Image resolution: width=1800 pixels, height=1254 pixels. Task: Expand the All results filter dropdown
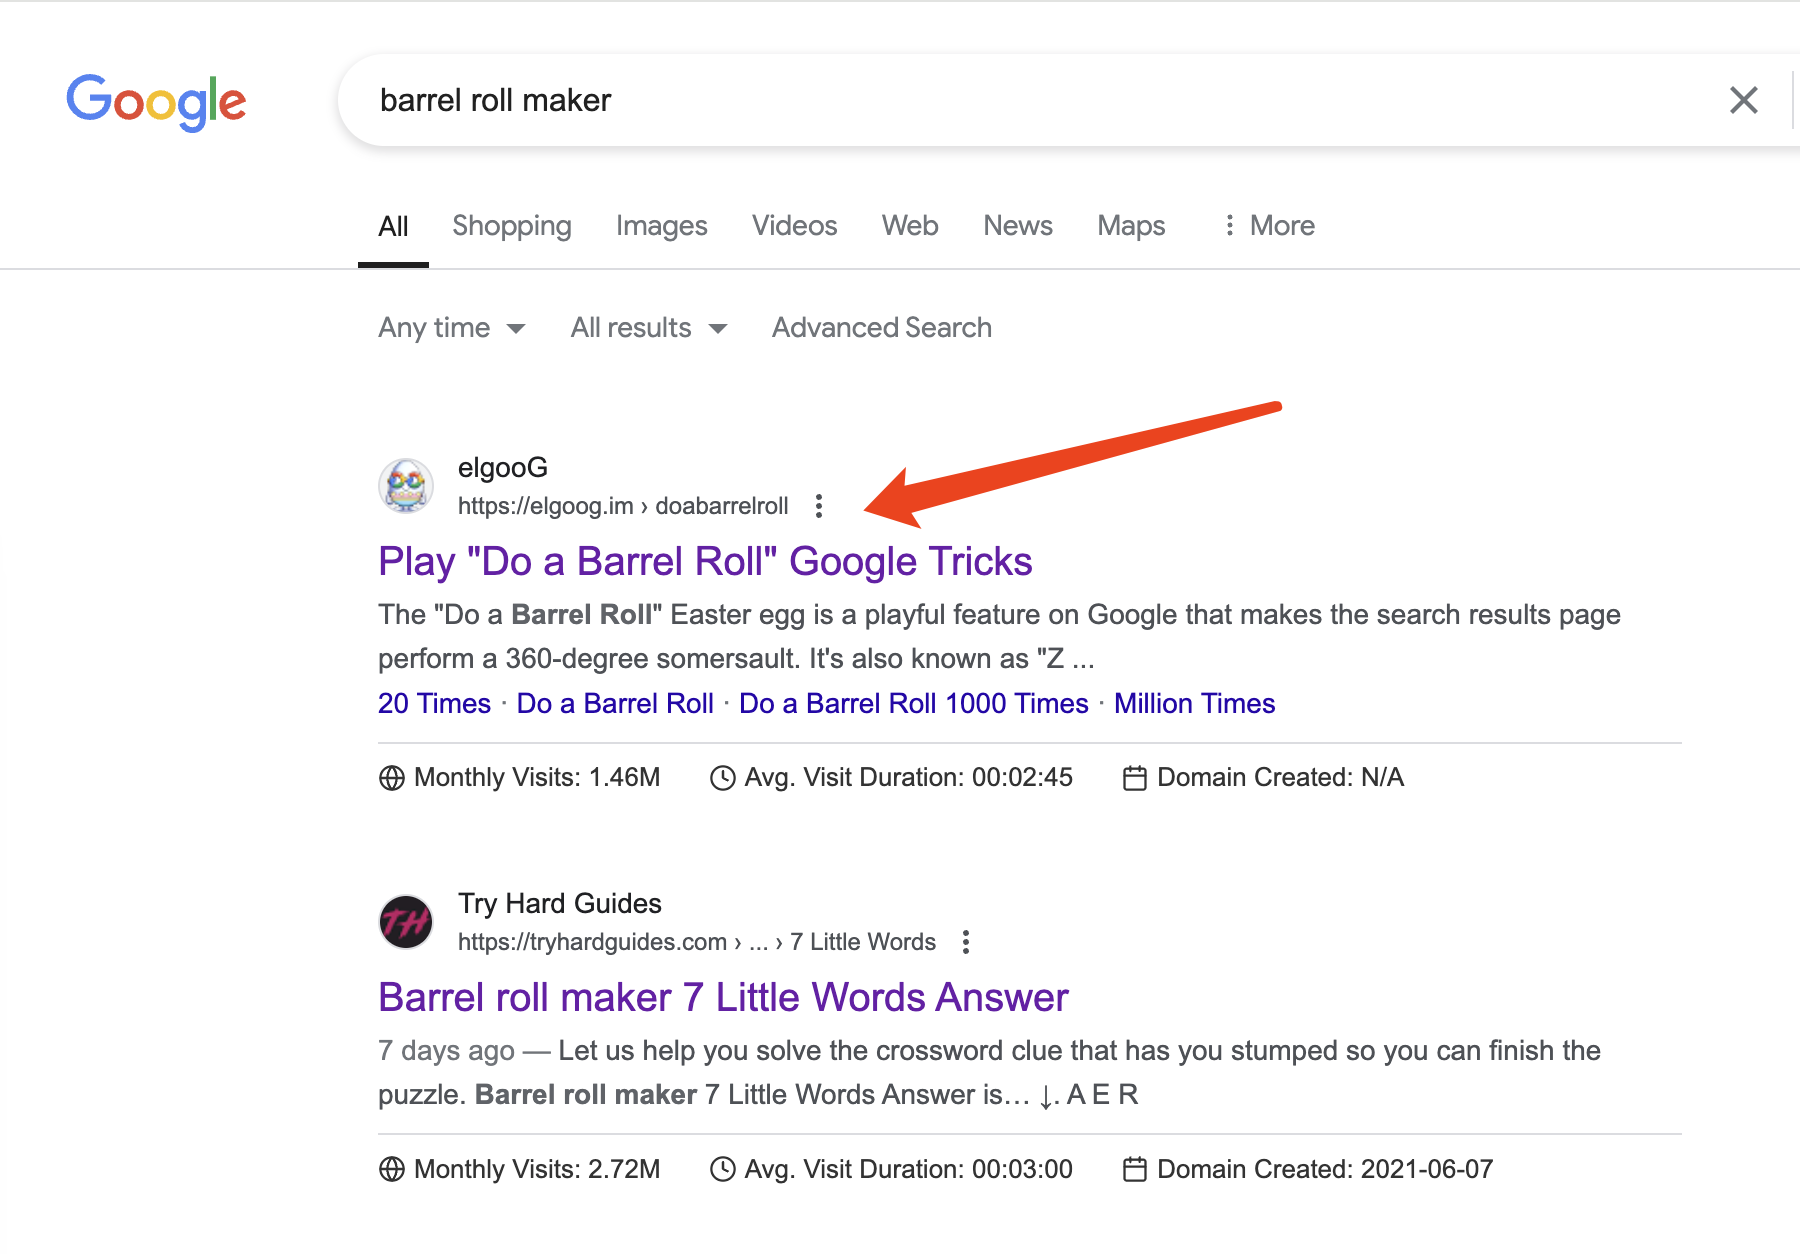tap(649, 328)
